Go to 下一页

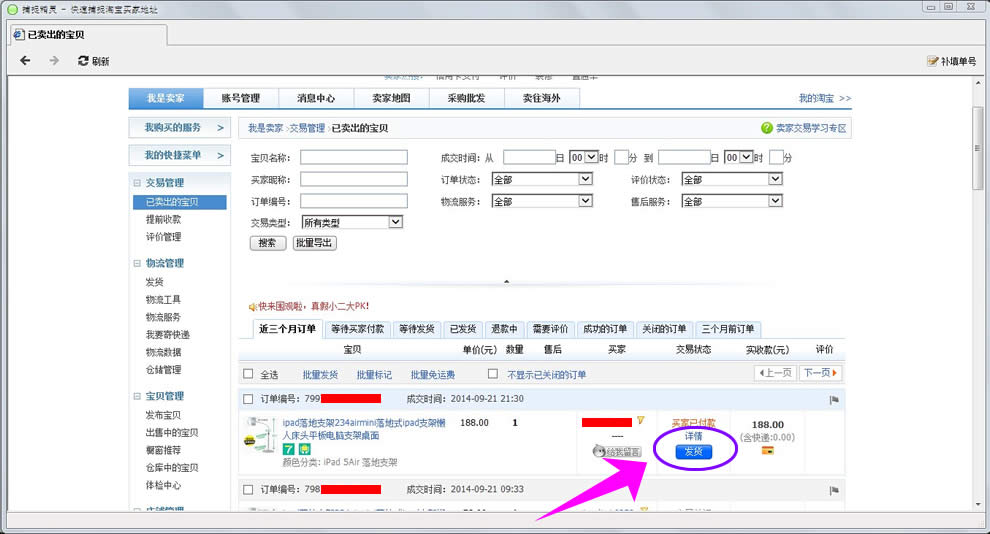(820, 373)
